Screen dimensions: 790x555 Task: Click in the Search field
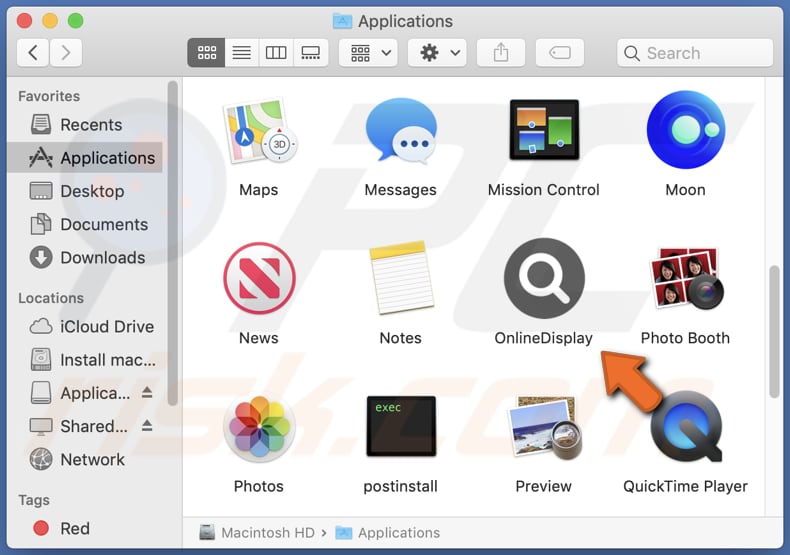click(695, 53)
